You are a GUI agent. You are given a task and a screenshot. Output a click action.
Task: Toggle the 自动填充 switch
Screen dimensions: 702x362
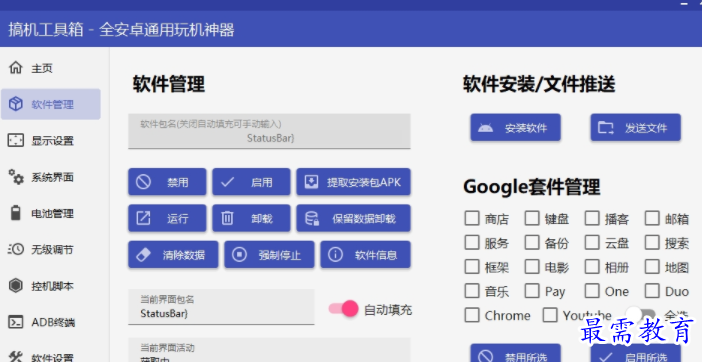343,309
